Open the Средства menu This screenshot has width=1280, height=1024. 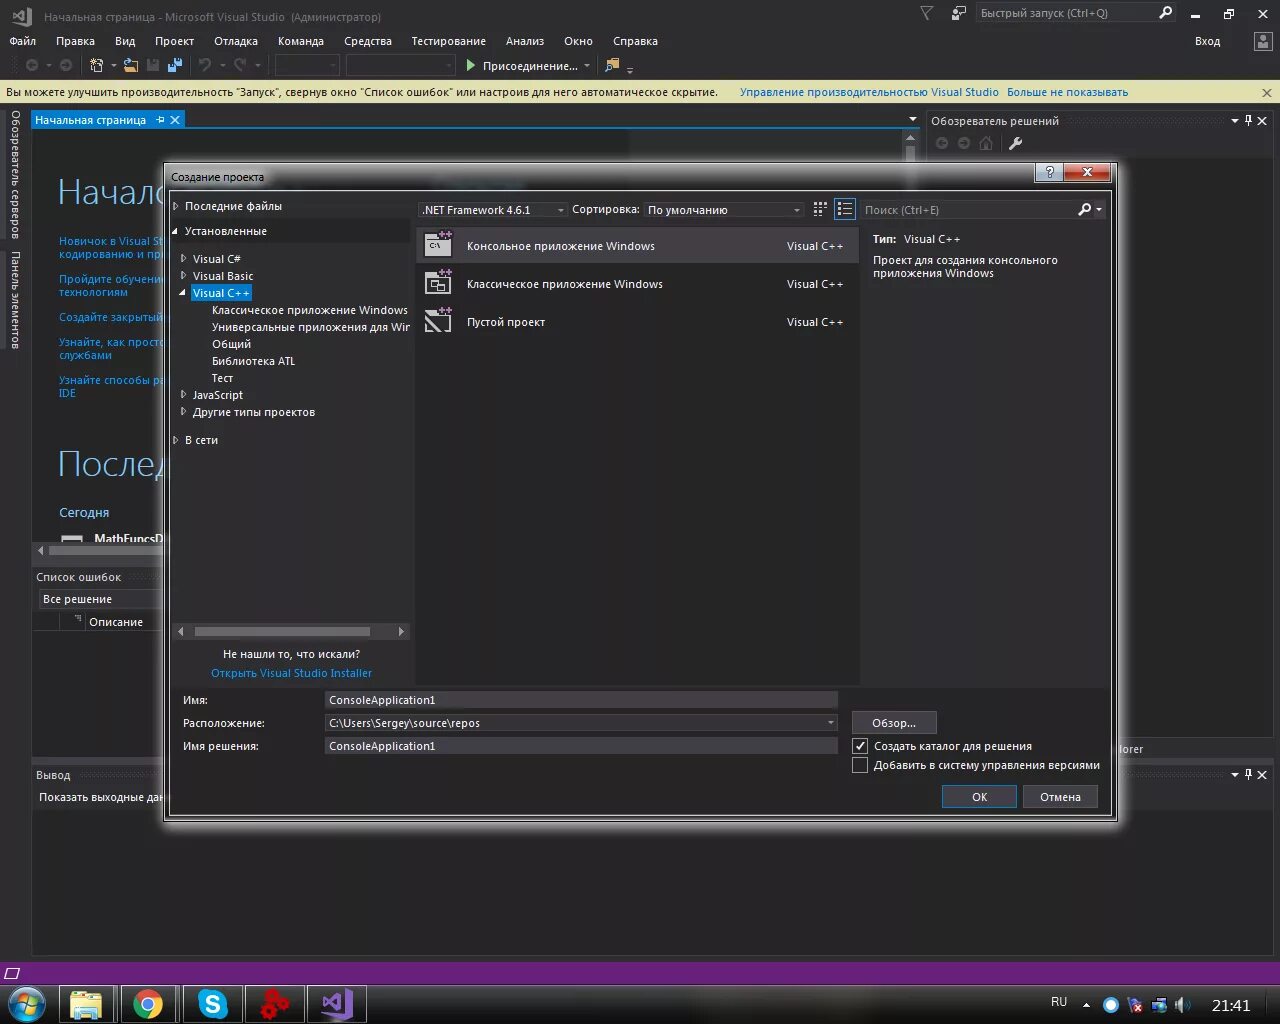coord(368,41)
